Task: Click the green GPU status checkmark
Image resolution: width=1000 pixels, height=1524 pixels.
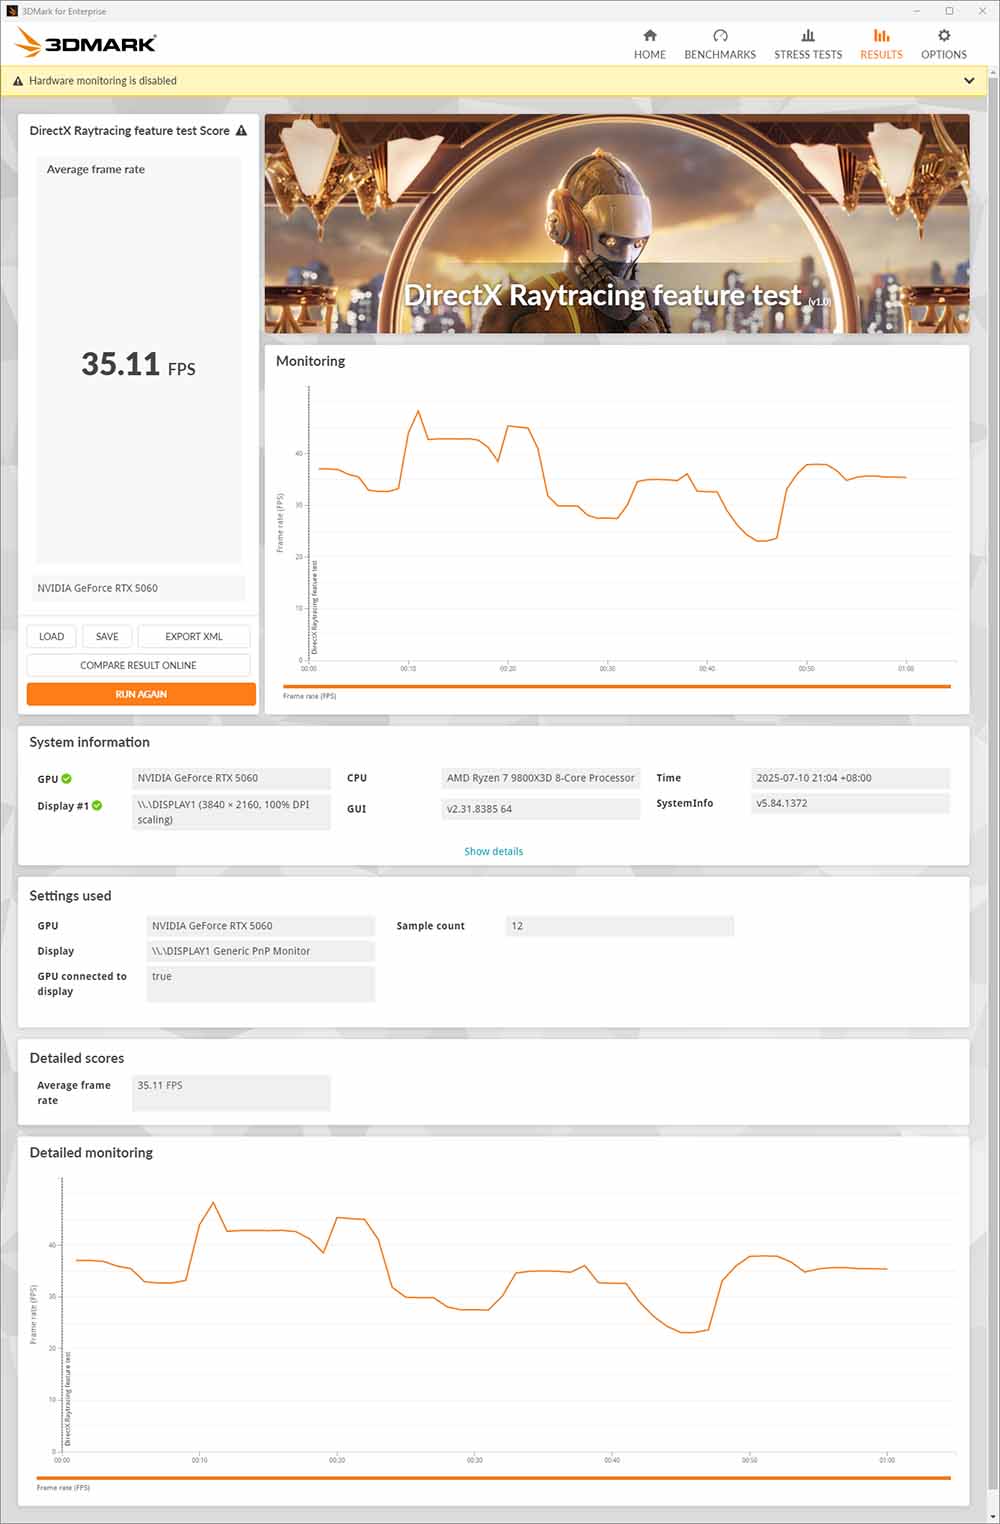Action: click(67, 779)
